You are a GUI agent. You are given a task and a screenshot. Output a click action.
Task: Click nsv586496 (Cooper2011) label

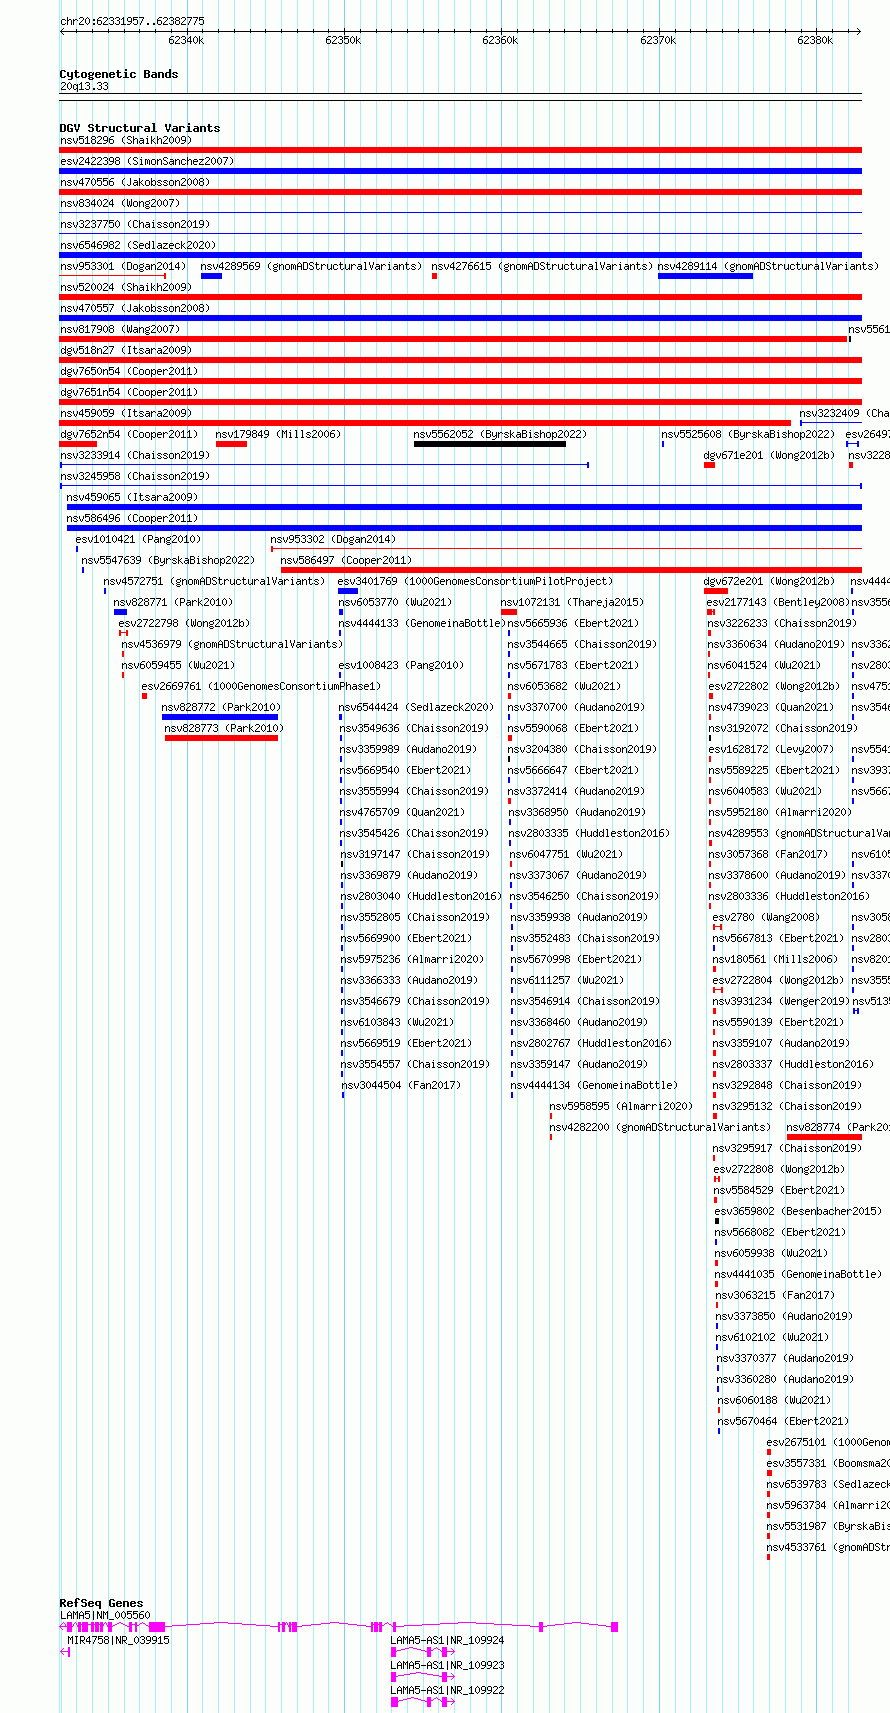tap(132, 519)
